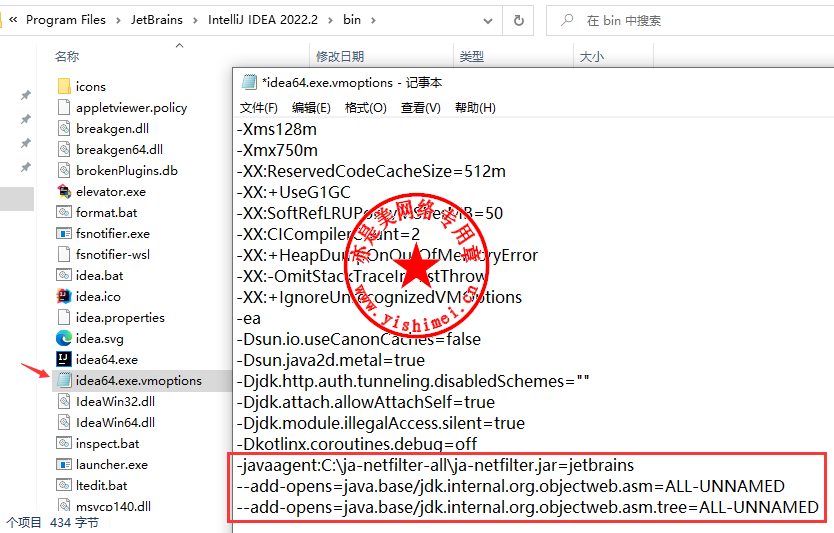This screenshot has height=533, width=834.
Task: Open the 编辑(E) menu in Notepad
Action: point(311,108)
